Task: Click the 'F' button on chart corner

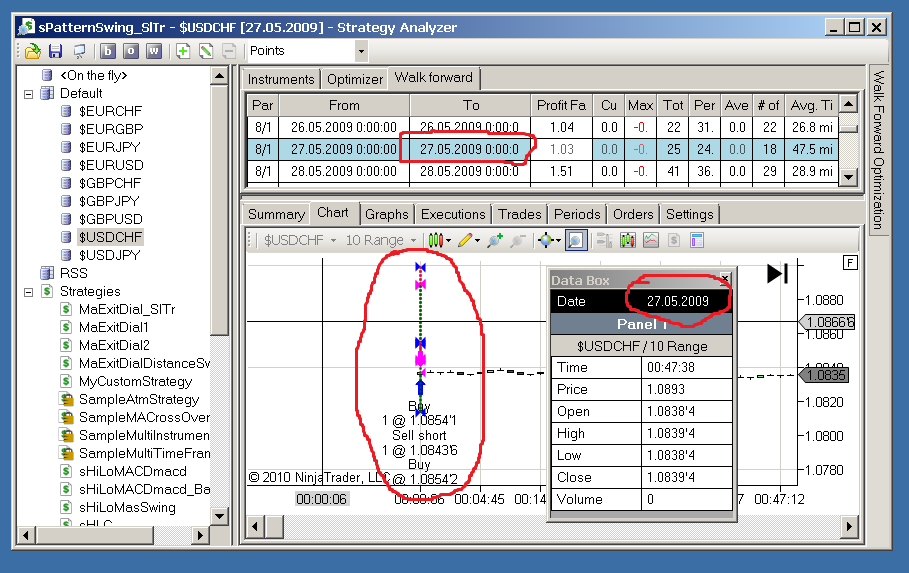Action: (x=850, y=263)
